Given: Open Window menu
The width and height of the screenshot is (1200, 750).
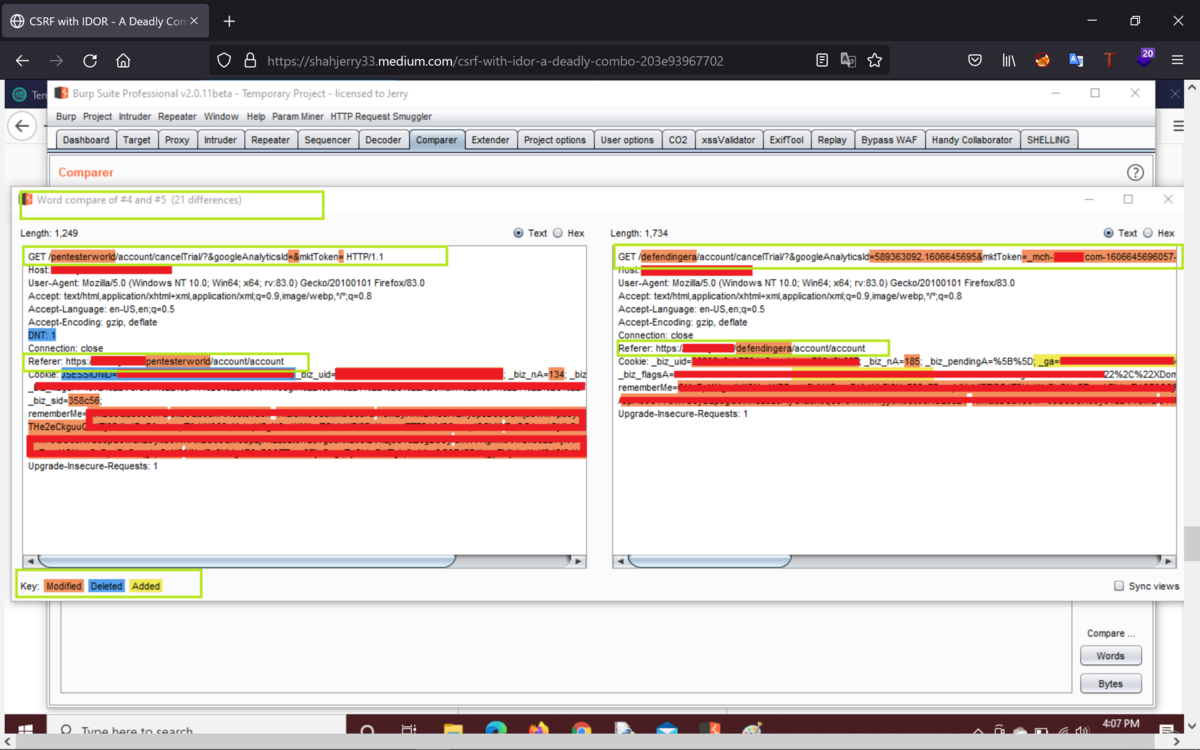Looking at the screenshot, I should tap(221, 117).
